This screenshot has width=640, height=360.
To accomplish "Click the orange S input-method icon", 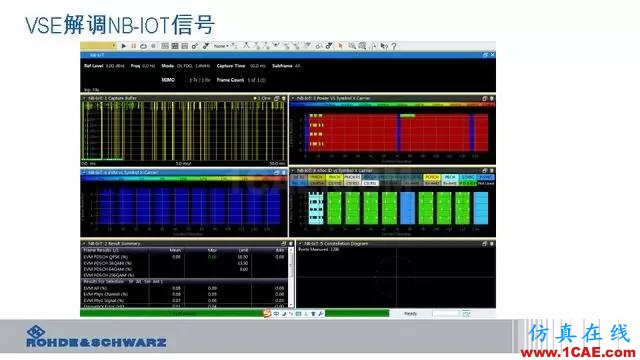I will click(x=267, y=313).
